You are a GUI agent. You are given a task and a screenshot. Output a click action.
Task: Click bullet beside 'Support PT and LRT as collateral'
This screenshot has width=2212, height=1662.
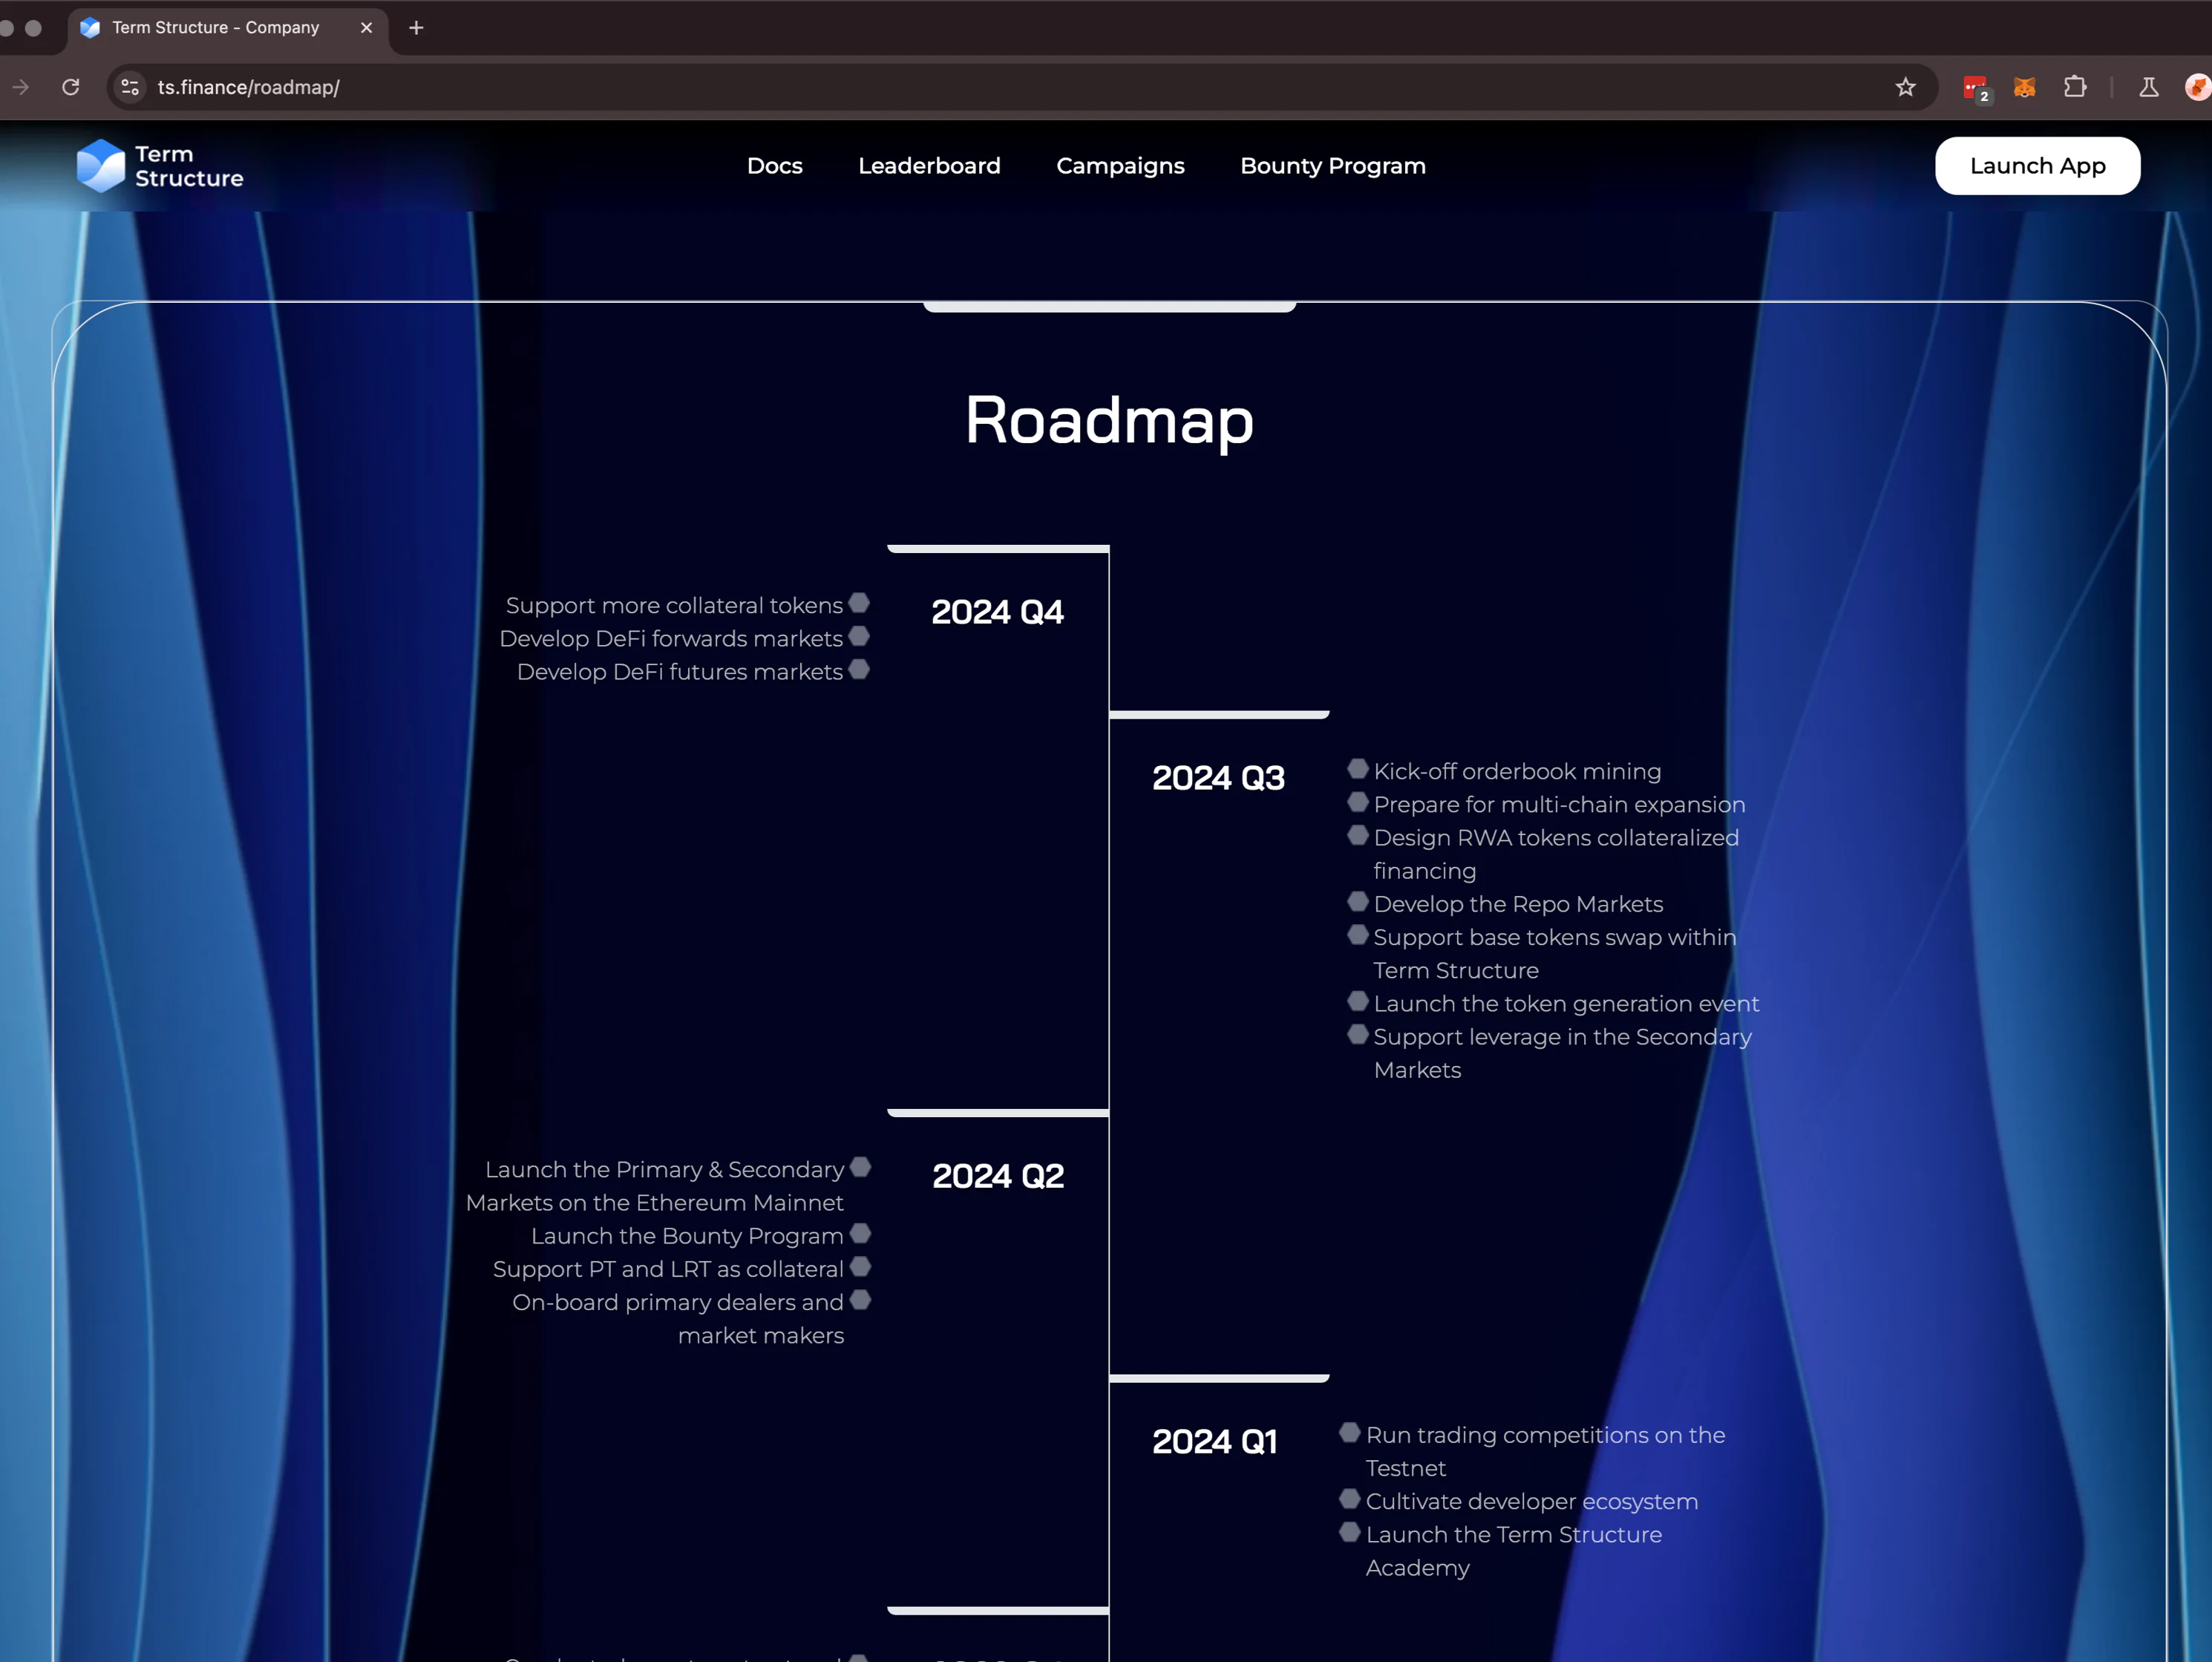(860, 1267)
